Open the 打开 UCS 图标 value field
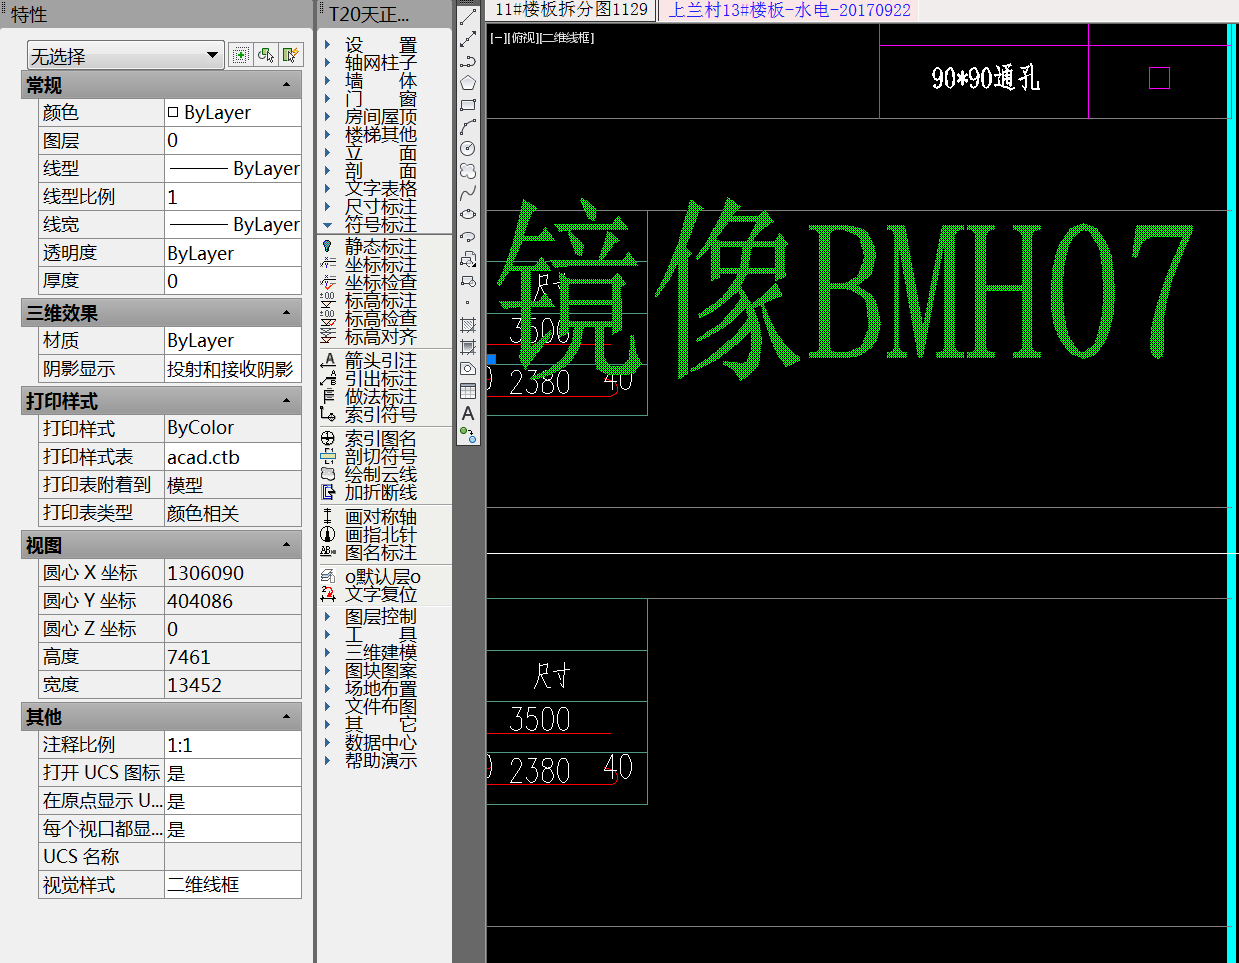Viewport: 1239px width, 963px height. tap(232, 773)
